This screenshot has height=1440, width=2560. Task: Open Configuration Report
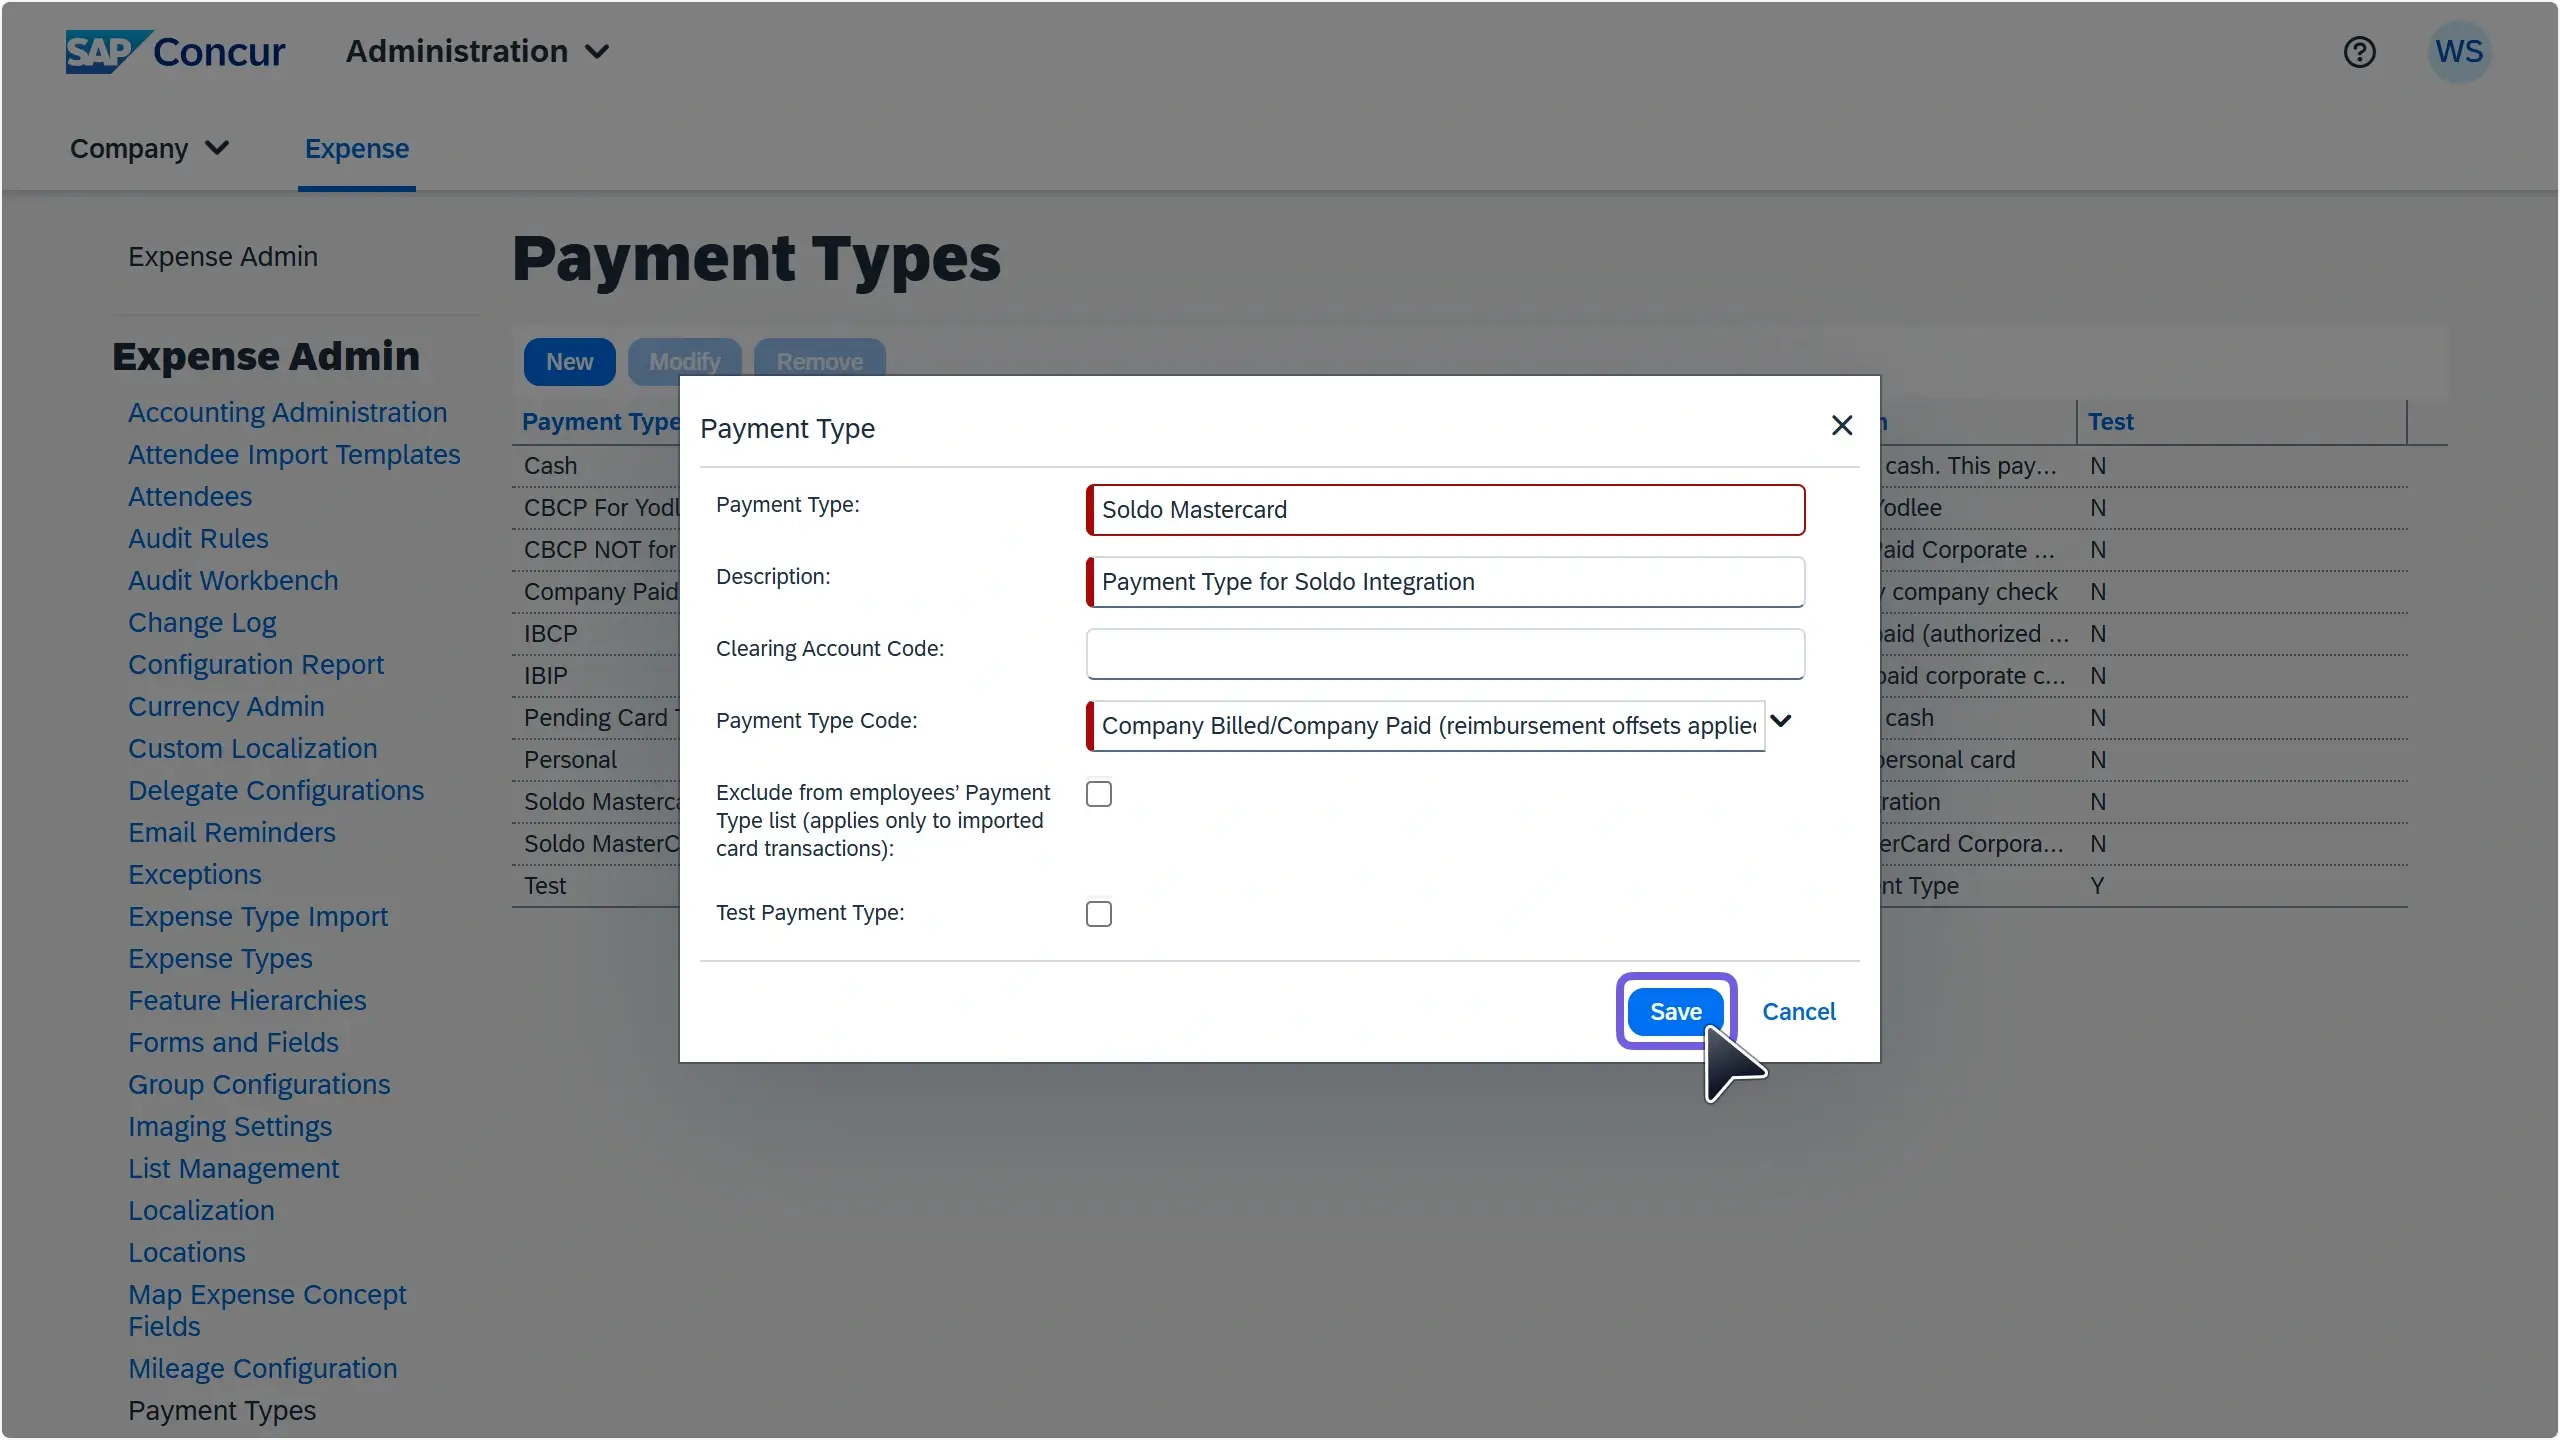point(256,664)
